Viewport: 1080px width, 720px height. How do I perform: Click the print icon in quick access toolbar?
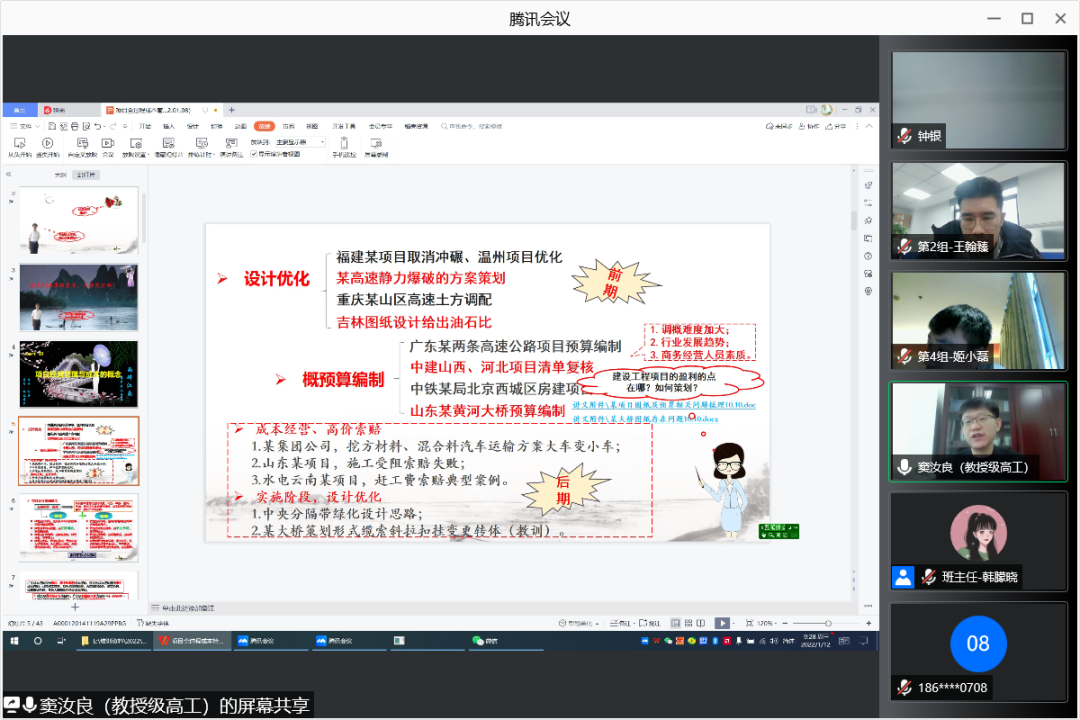pos(74,126)
